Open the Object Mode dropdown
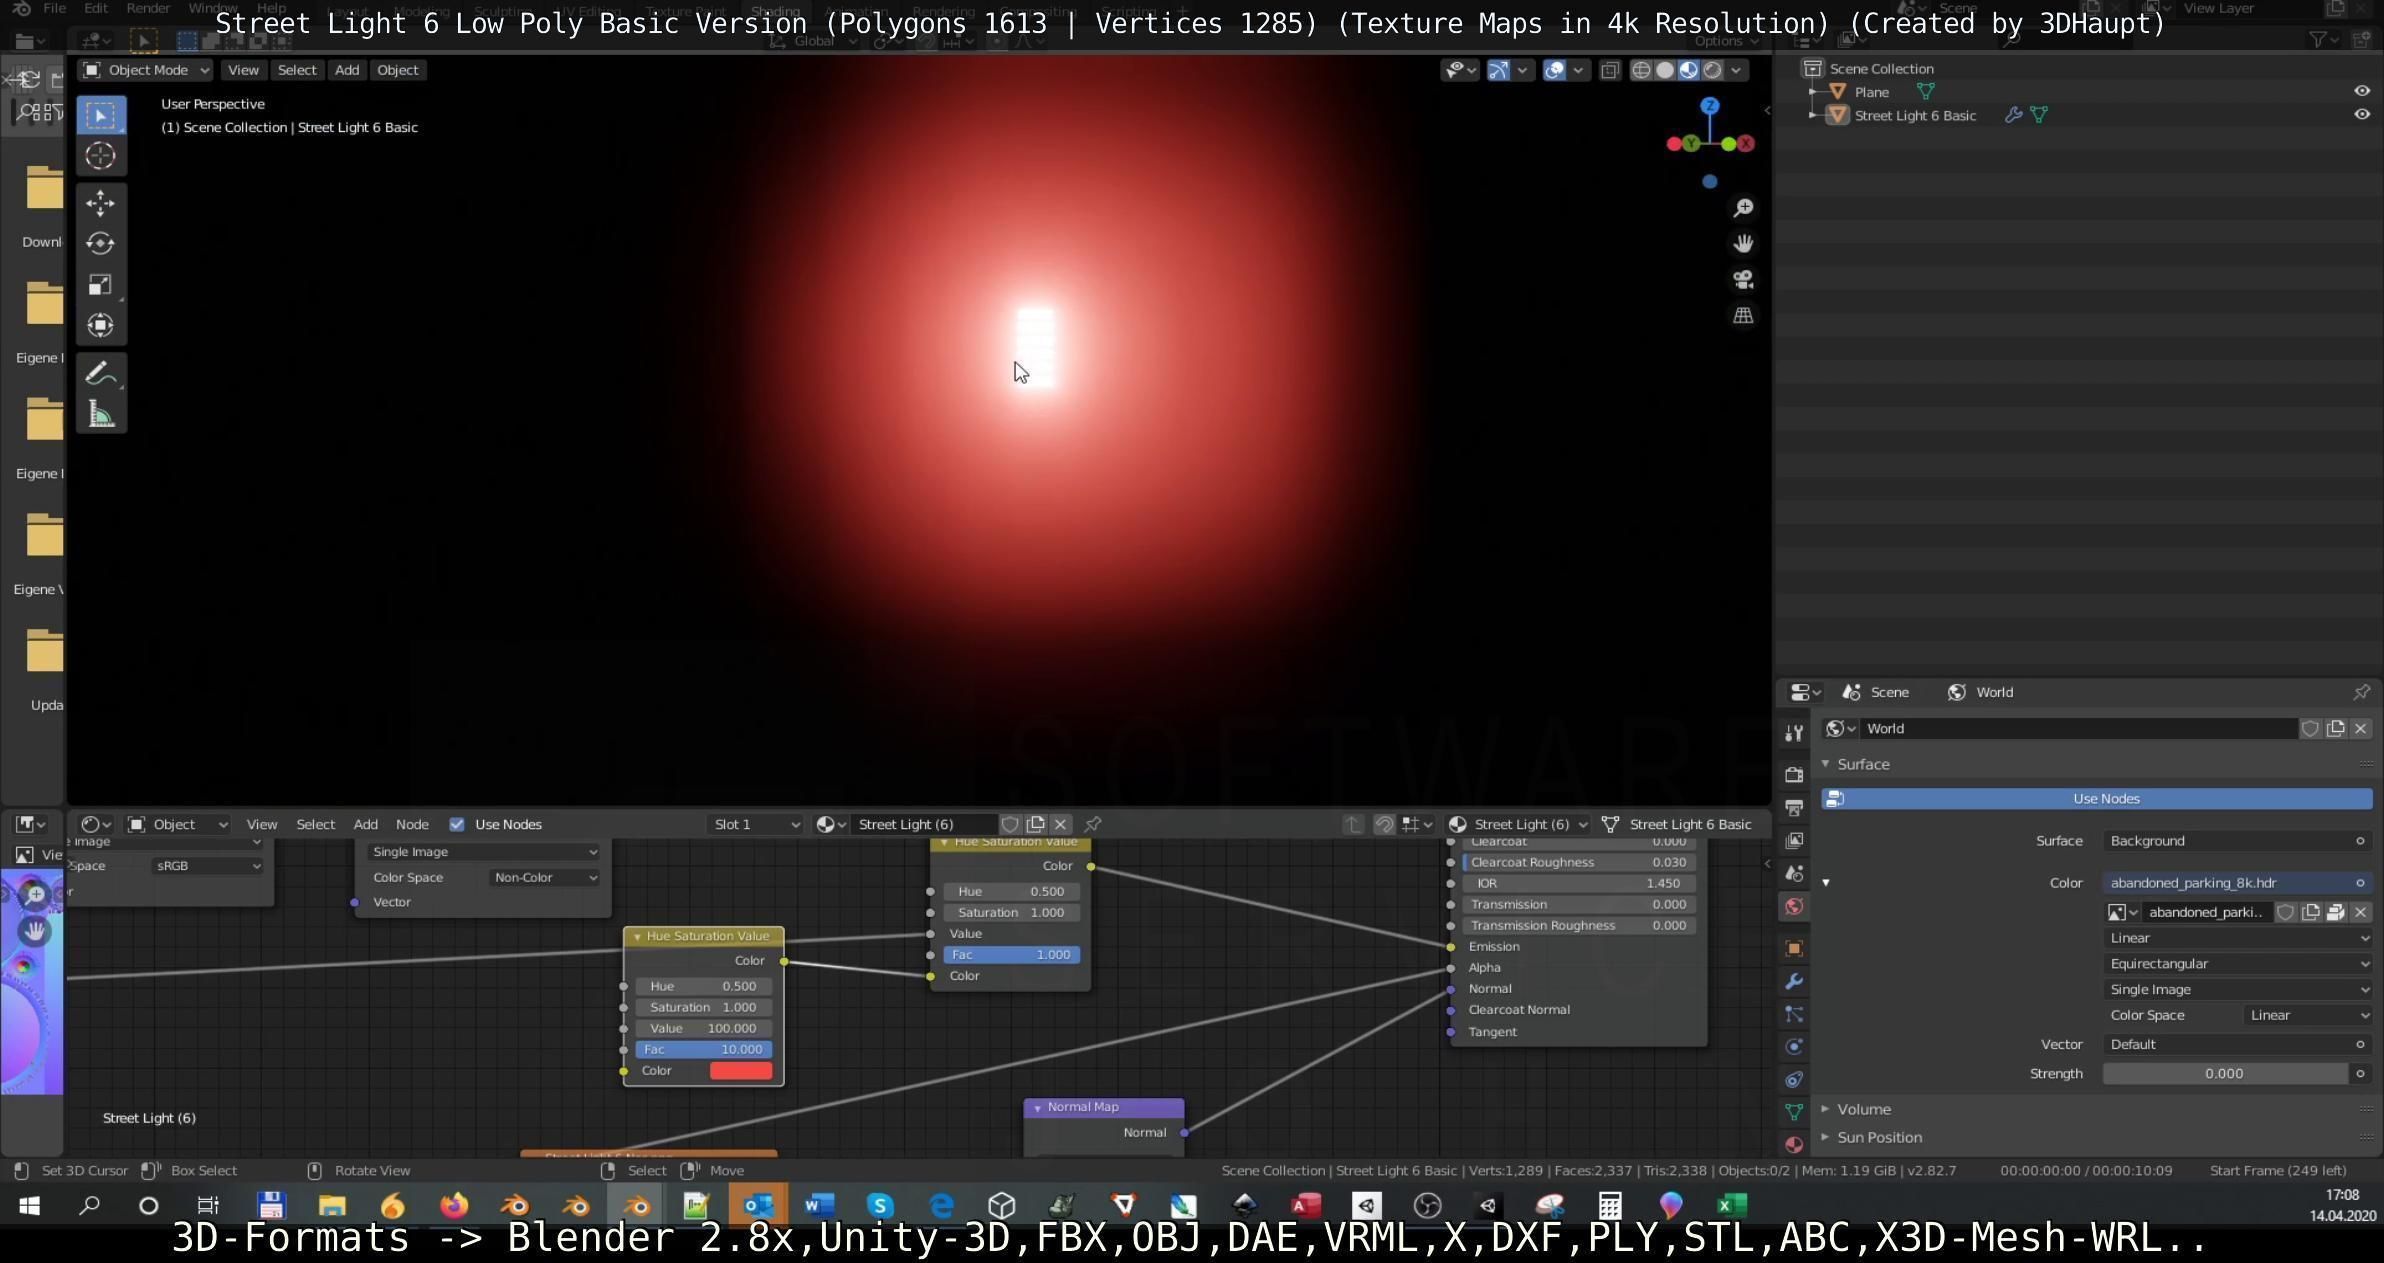This screenshot has width=2384, height=1263. (147, 70)
